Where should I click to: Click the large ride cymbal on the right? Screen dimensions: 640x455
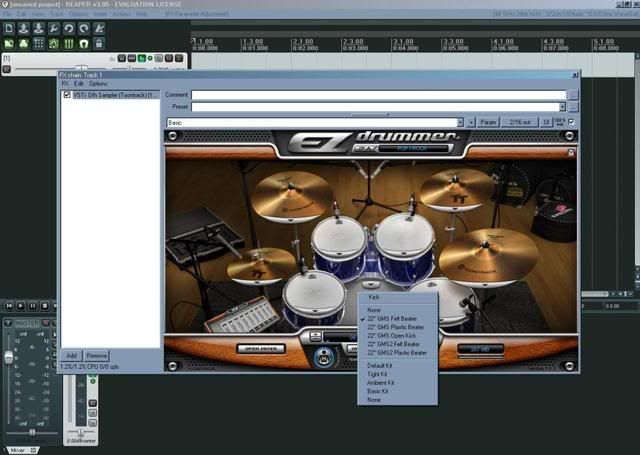point(488,257)
